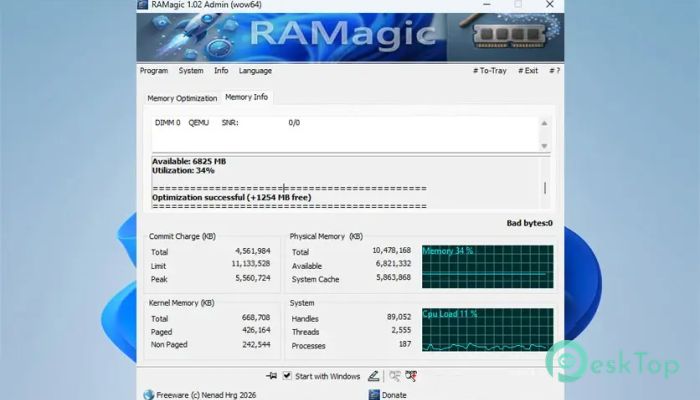The height and width of the screenshot is (400, 700).
Task: Click the globe icon by Freeware
Action: [149, 395]
